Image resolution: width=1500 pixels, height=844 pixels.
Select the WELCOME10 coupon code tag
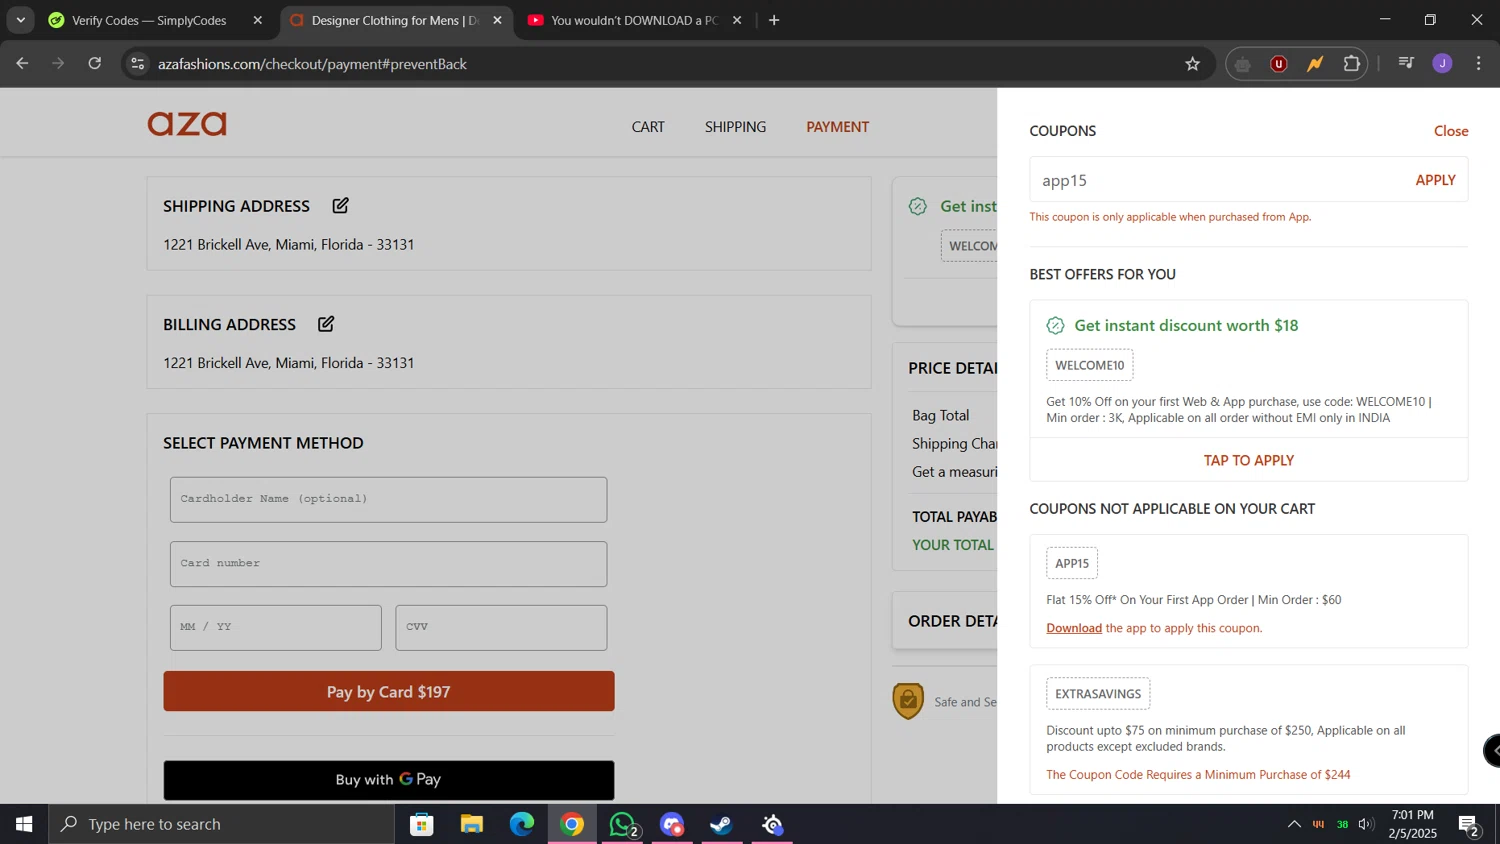pos(1090,365)
